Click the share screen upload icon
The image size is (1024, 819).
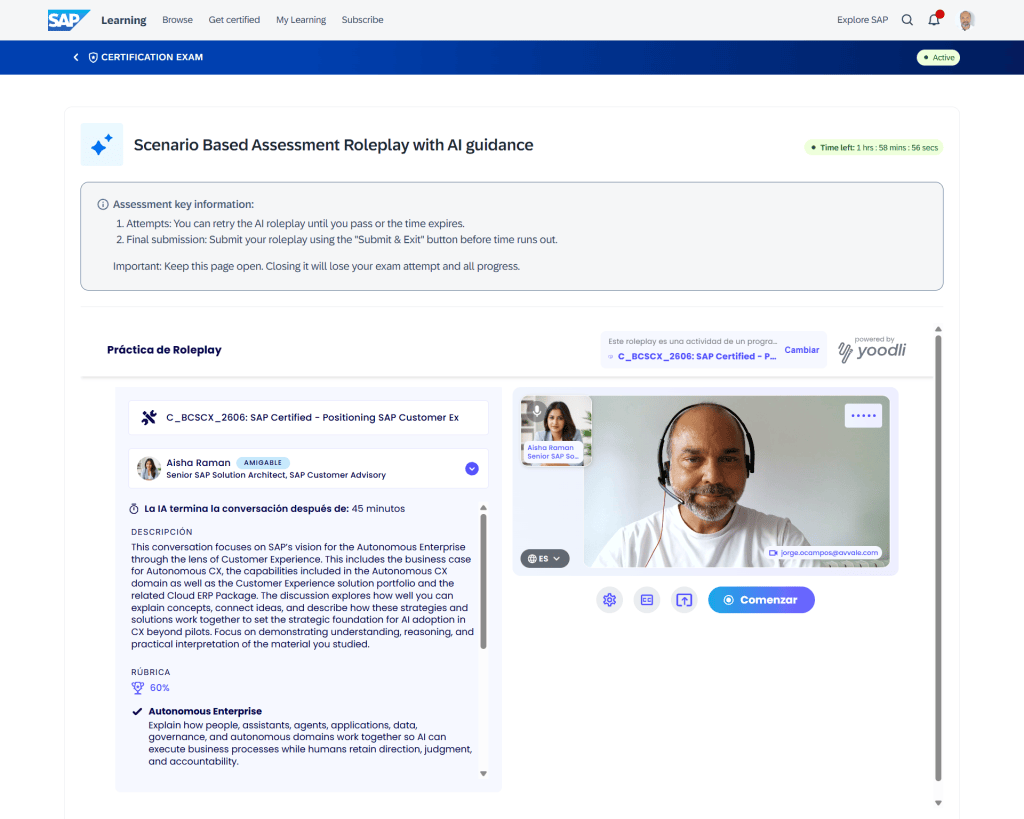pos(684,600)
